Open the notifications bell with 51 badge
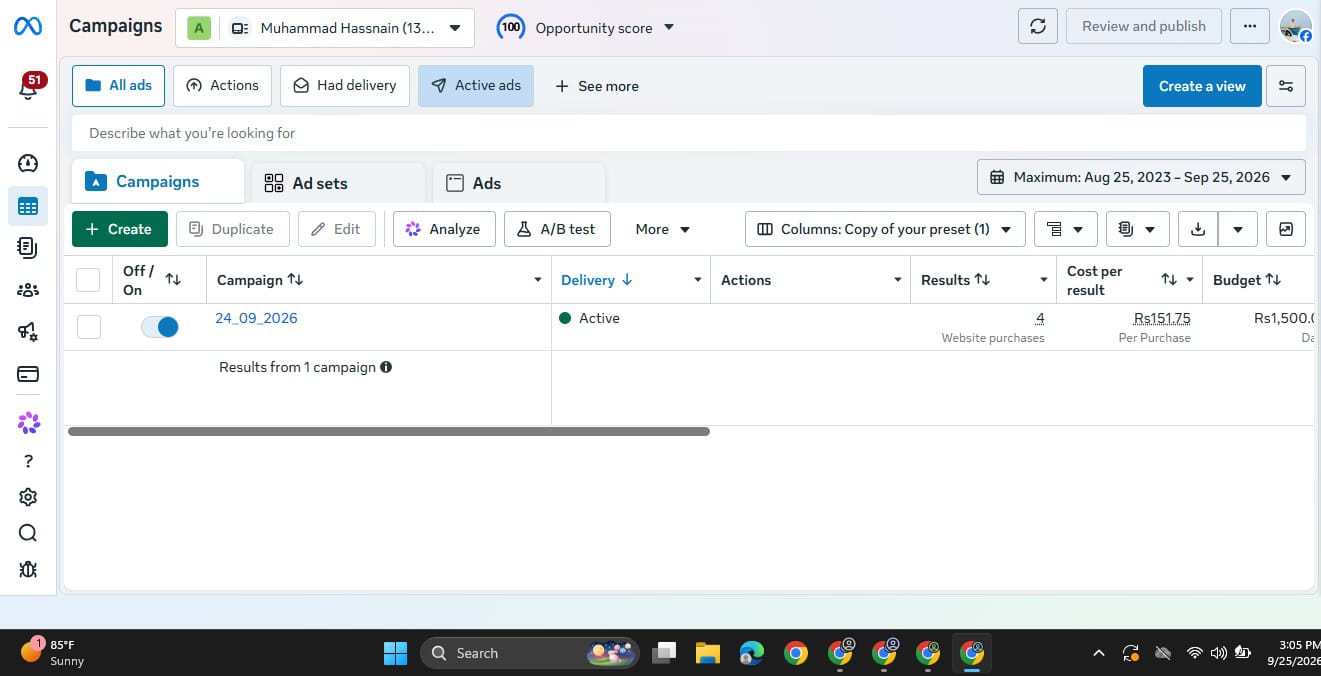 [29, 87]
